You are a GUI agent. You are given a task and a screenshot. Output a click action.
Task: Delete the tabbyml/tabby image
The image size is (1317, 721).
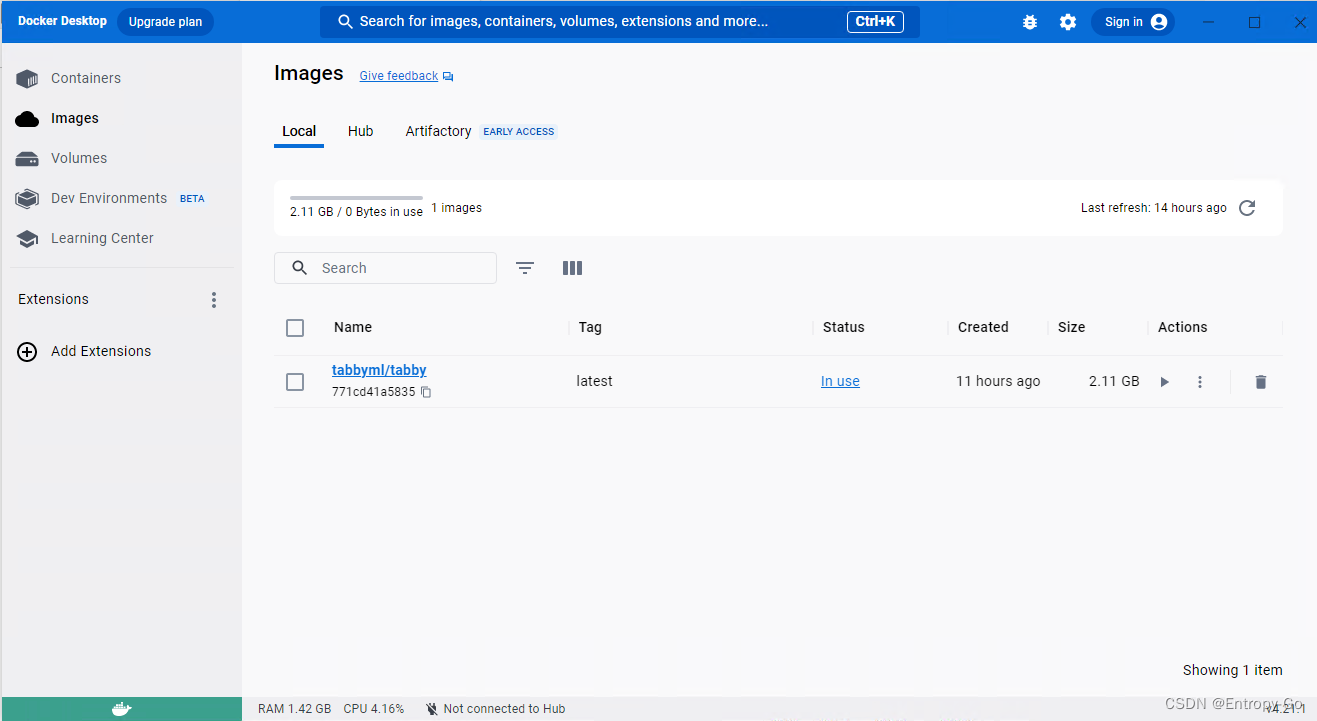[1260, 381]
